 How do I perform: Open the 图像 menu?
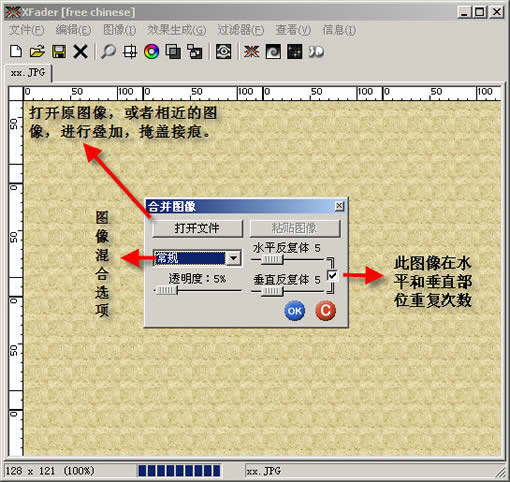pos(119,30)
